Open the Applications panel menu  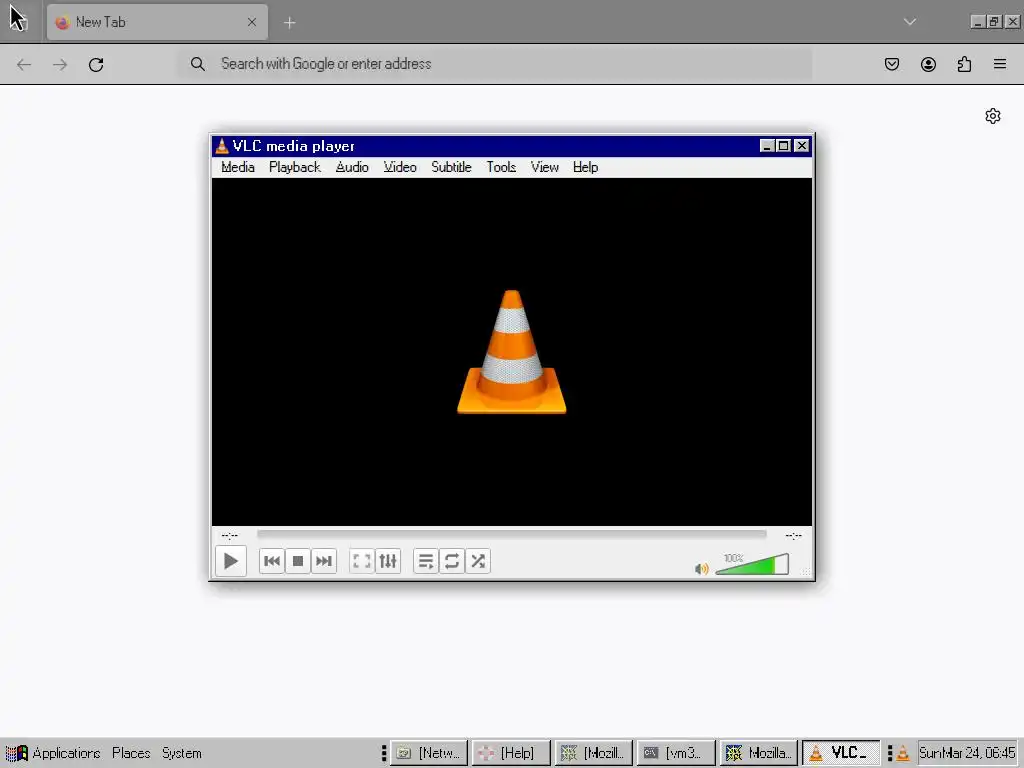pos(54,753)
